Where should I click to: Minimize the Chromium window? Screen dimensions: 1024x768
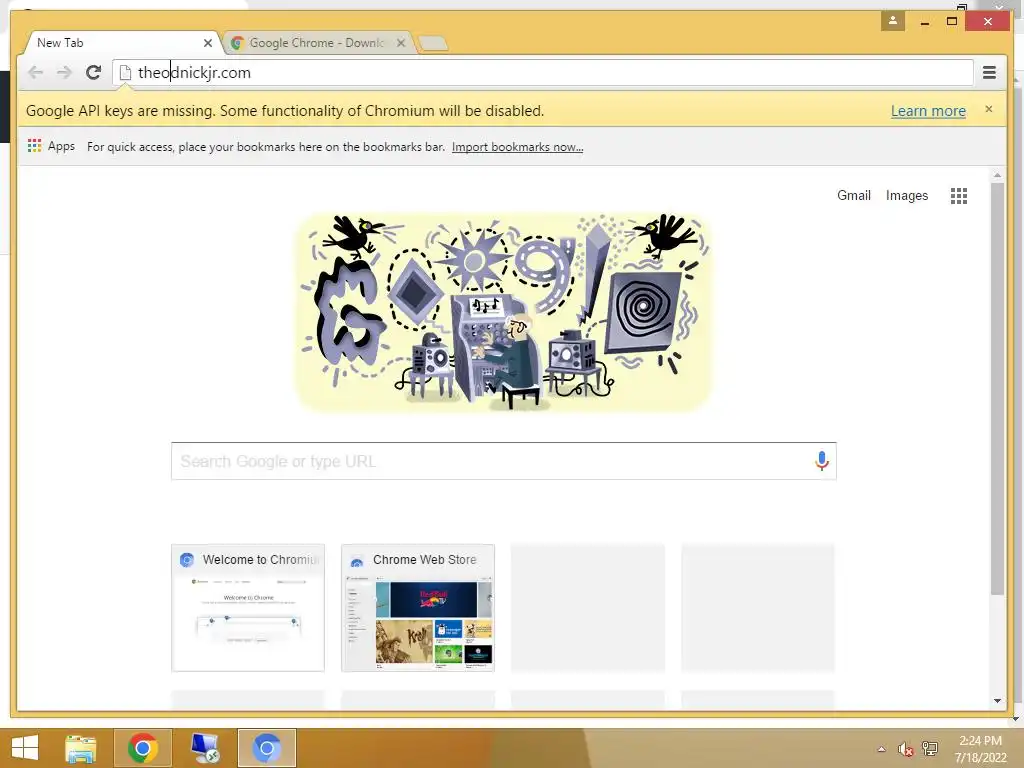coord(925,22)
